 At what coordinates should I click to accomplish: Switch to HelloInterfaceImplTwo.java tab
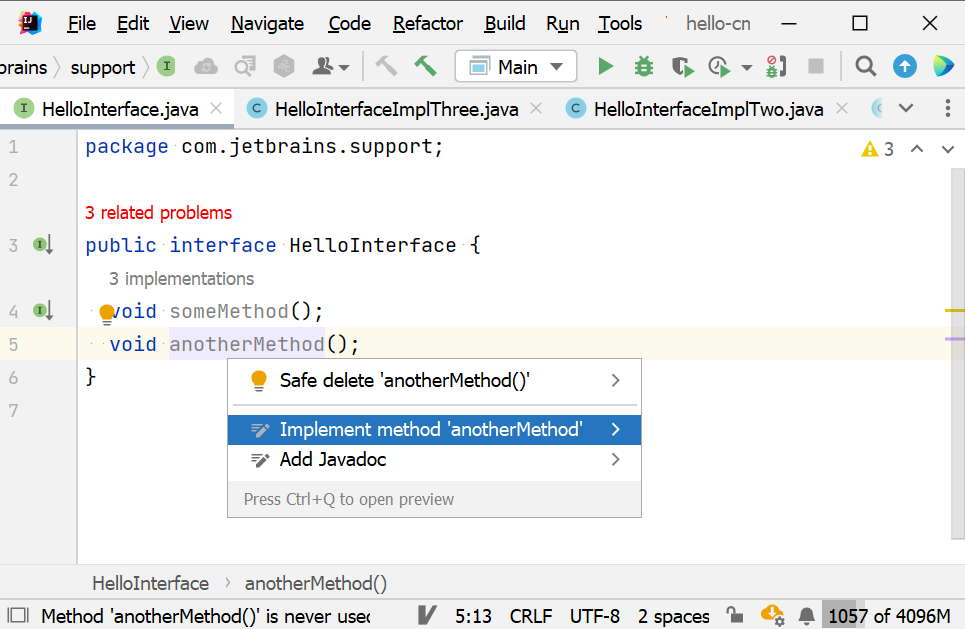[708, 110]
